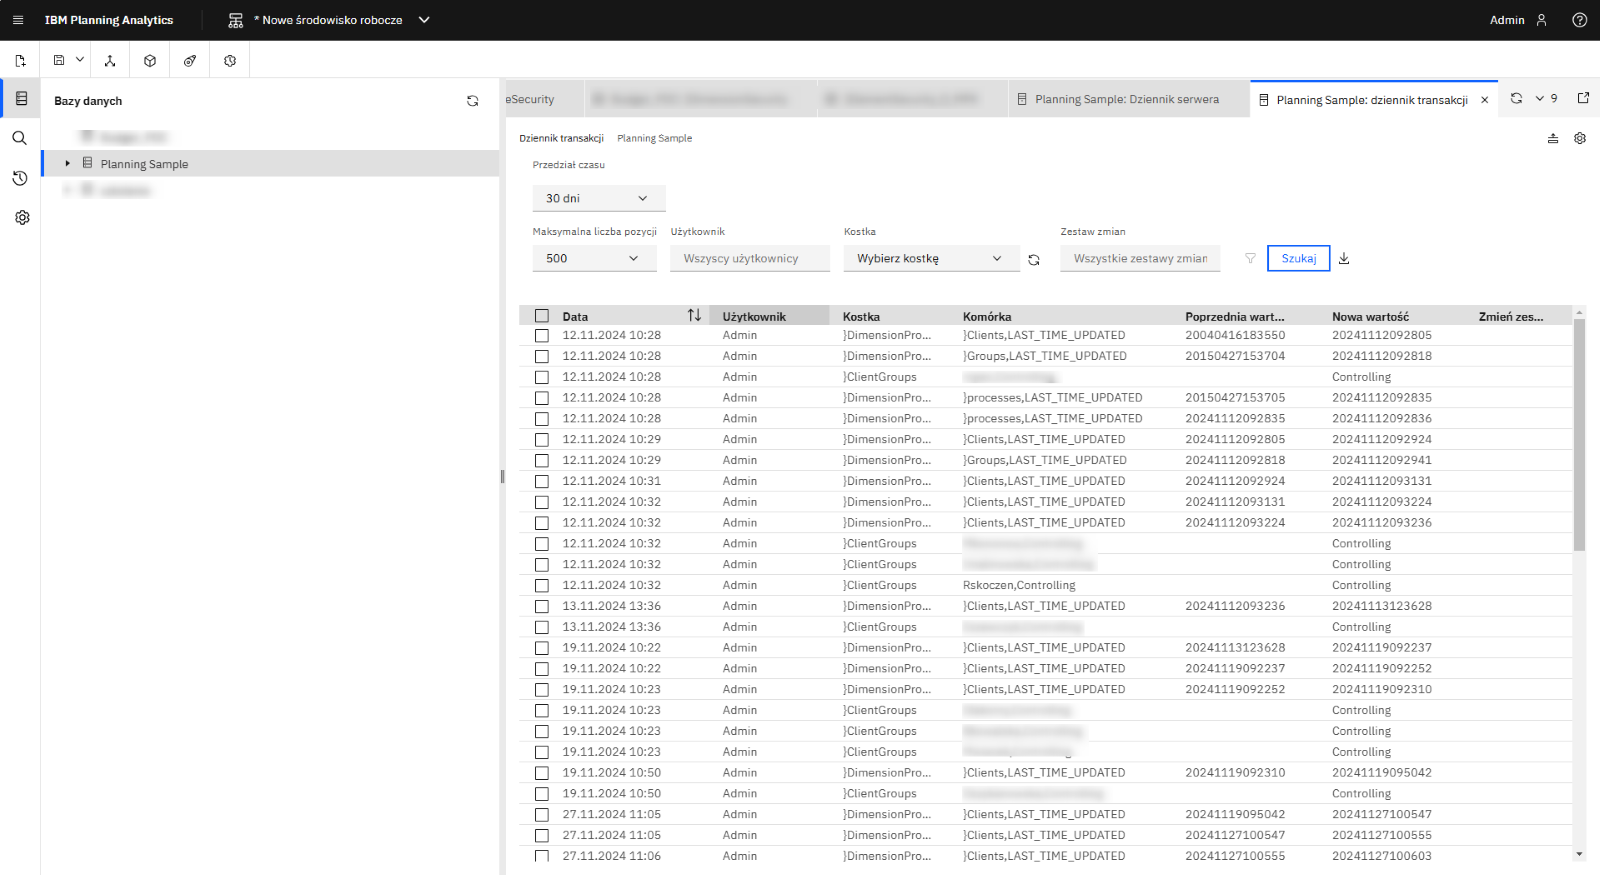Open the history icon in sidebar
Viewport: 1600px width, 875px height.
[x=20, y=178]
